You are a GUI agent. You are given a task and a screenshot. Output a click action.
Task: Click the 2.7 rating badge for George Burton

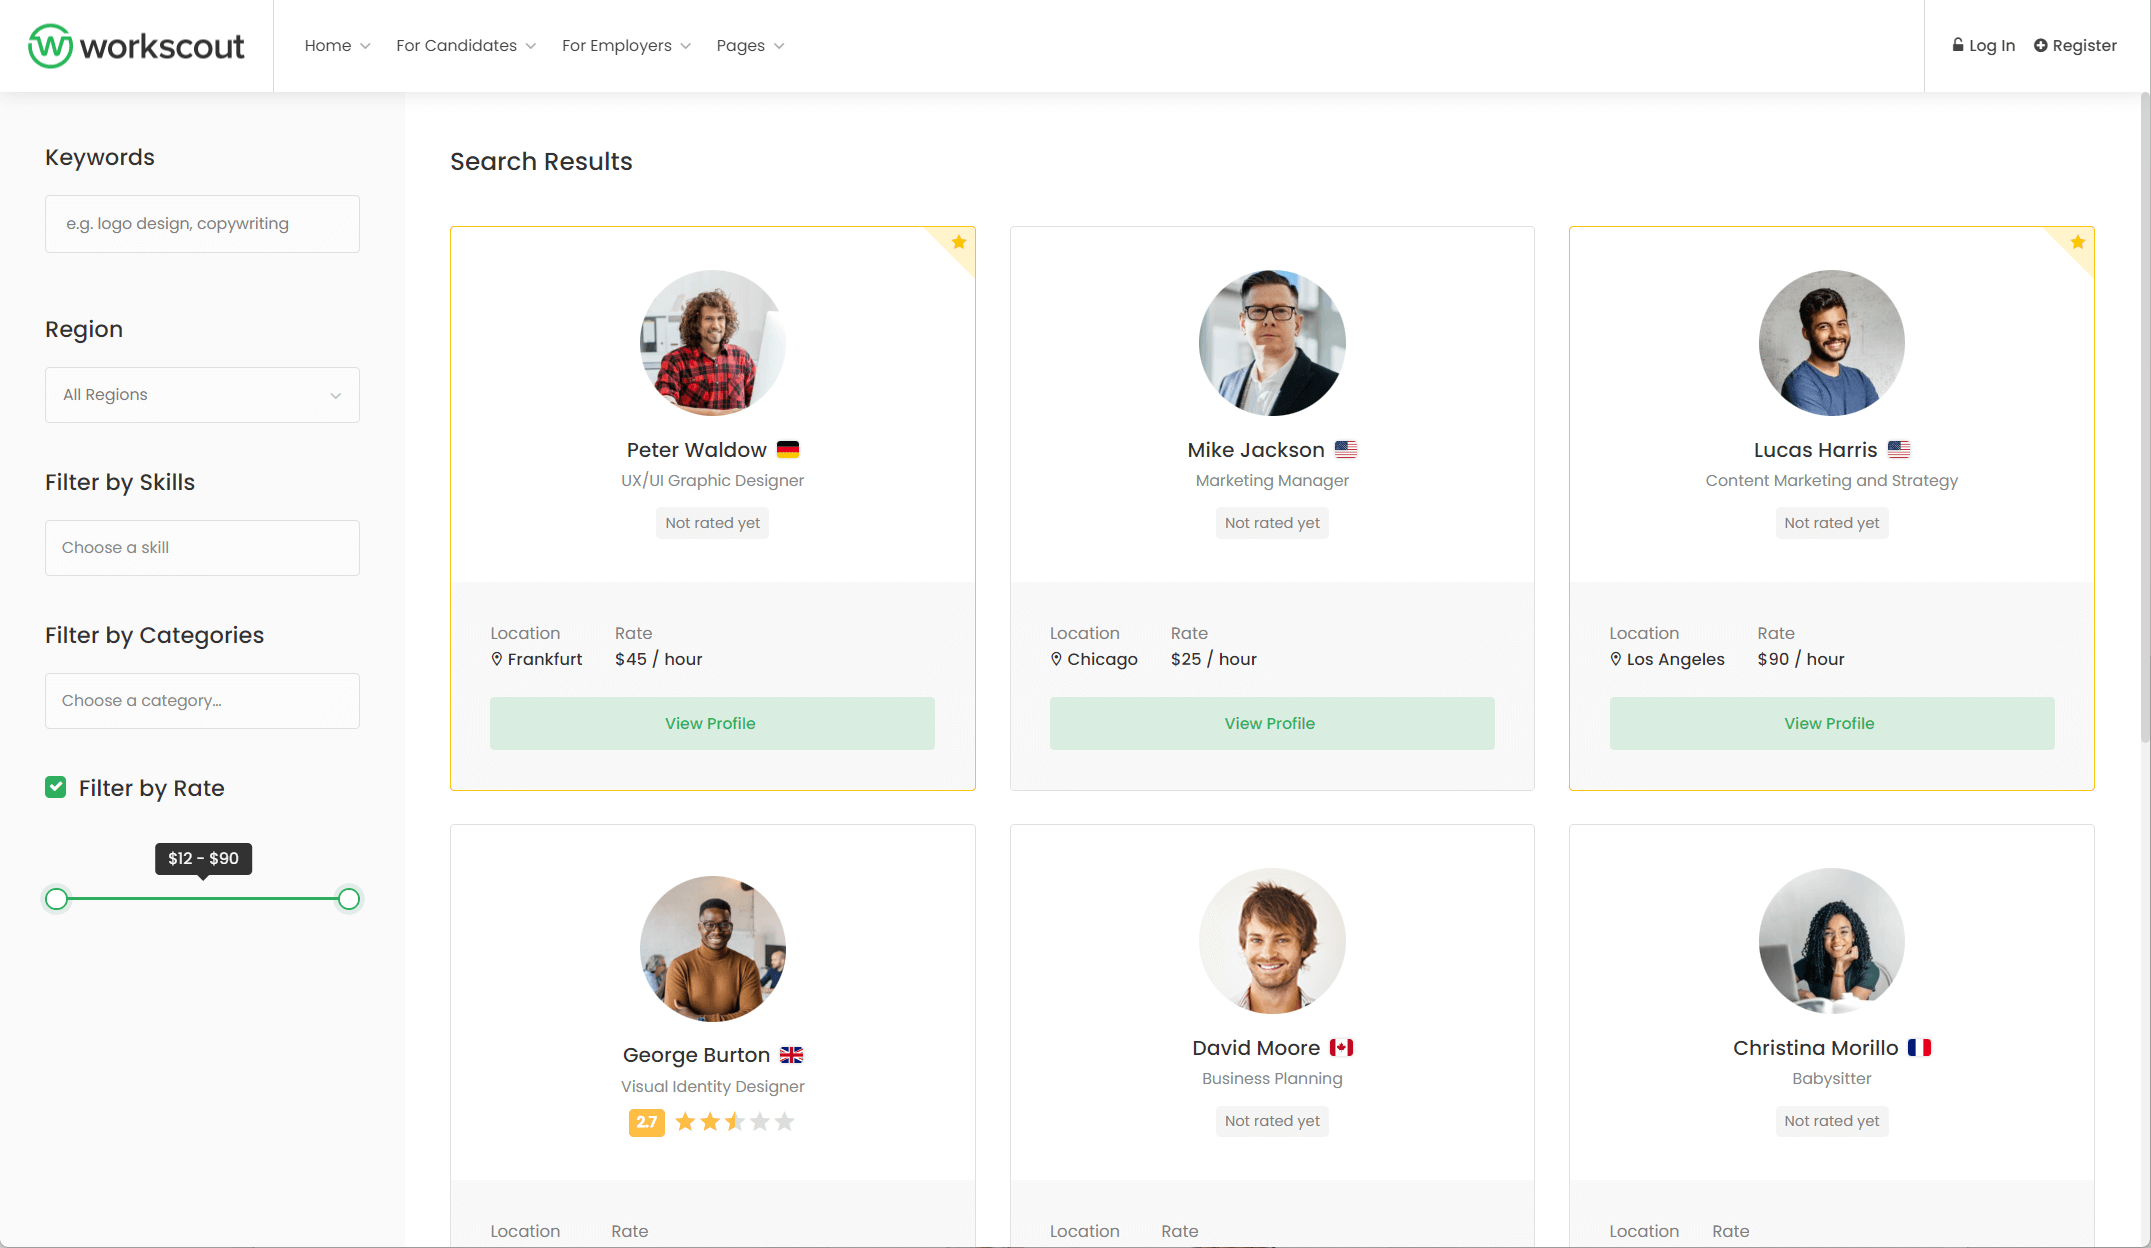(x=647, y=1122)
